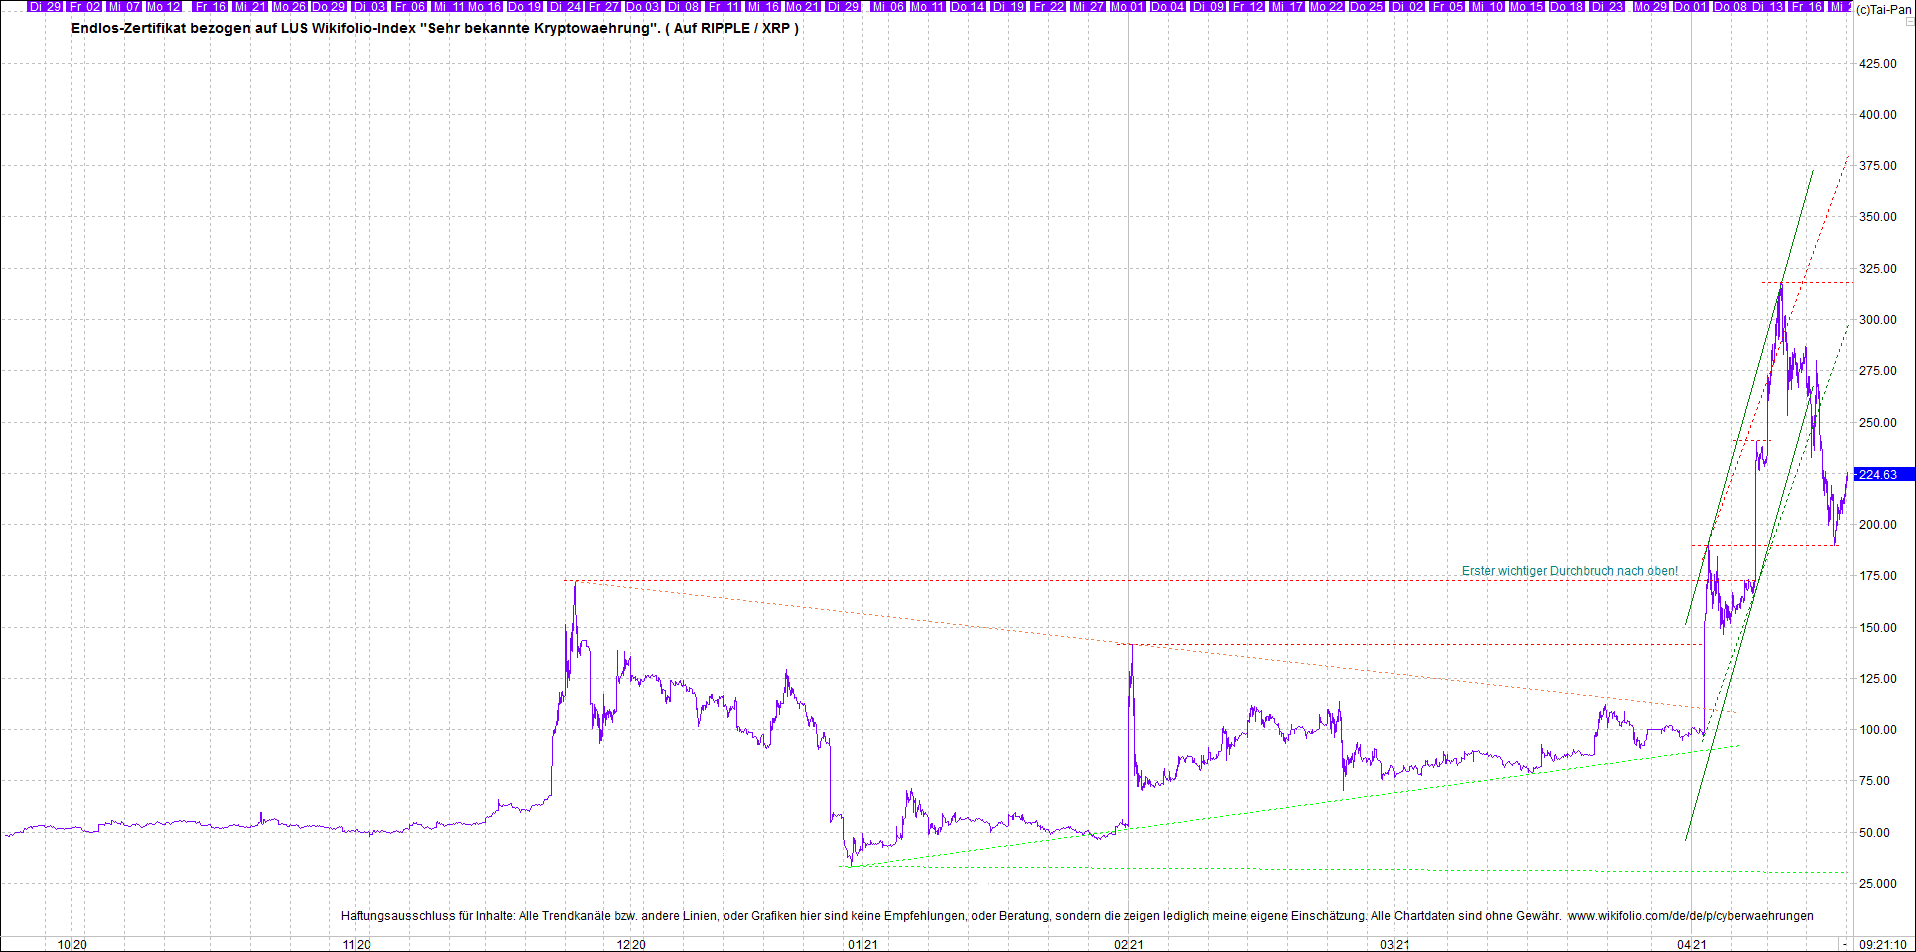The height and width of the screenshot is (952, 1916).
Task: Select the 10|20 month label on time axis
Action: coord(72,944)
